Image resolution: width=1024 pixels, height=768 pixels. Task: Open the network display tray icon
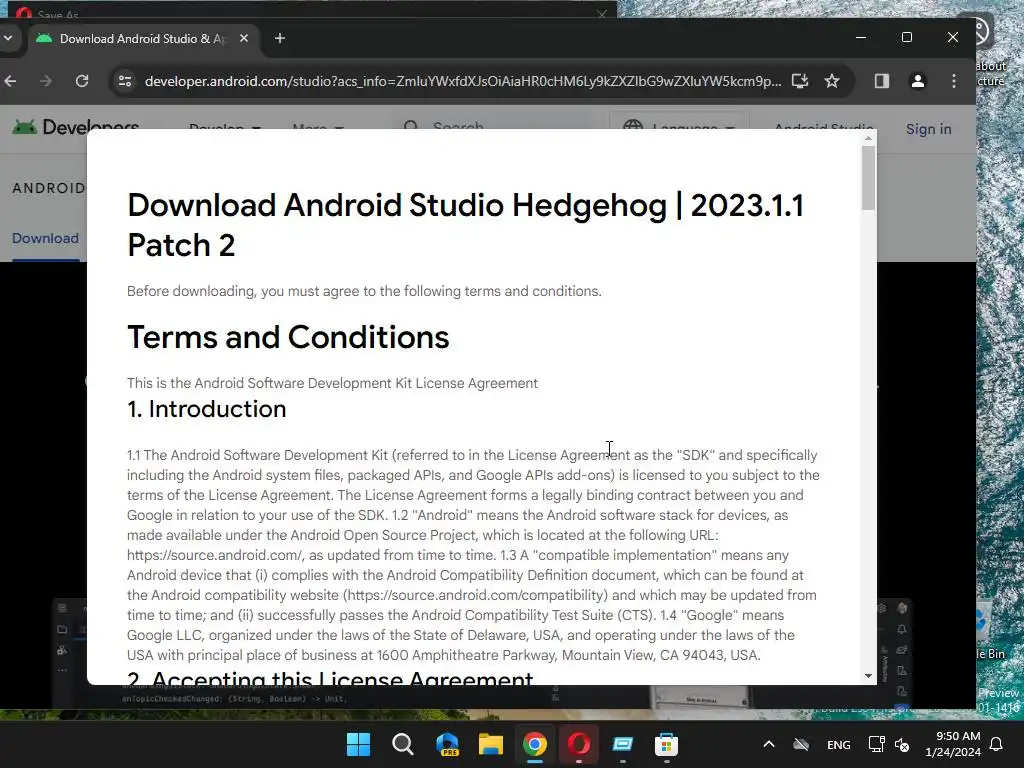click(876, 744)
